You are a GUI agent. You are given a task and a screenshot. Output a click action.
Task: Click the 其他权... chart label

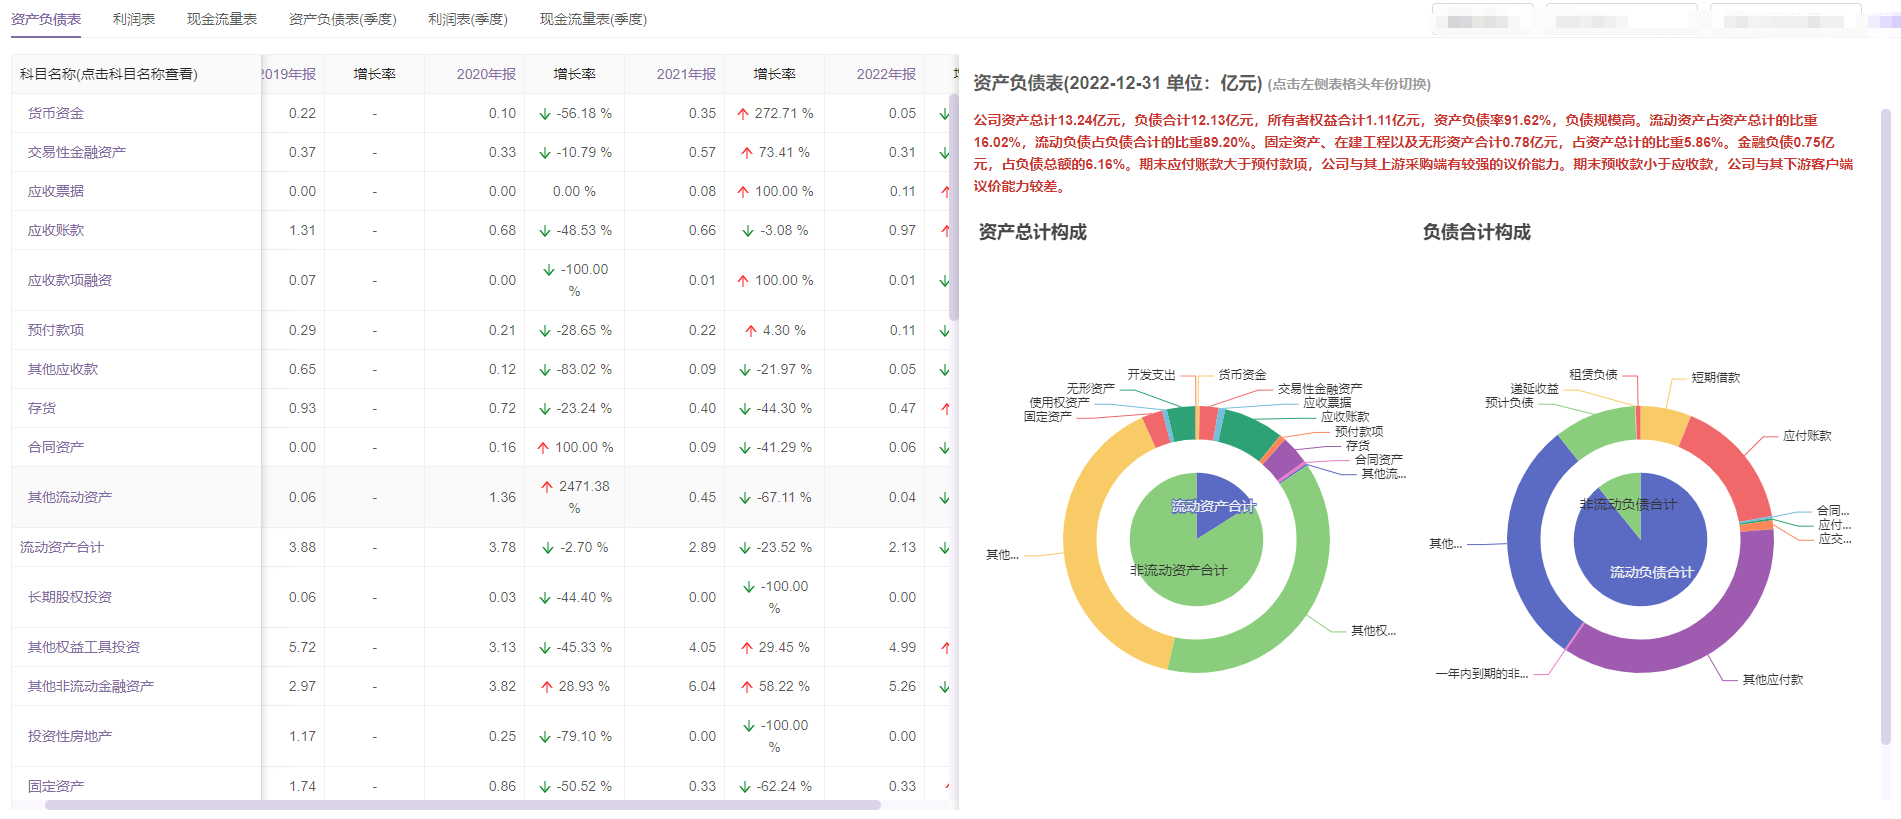click(1374, 631)
